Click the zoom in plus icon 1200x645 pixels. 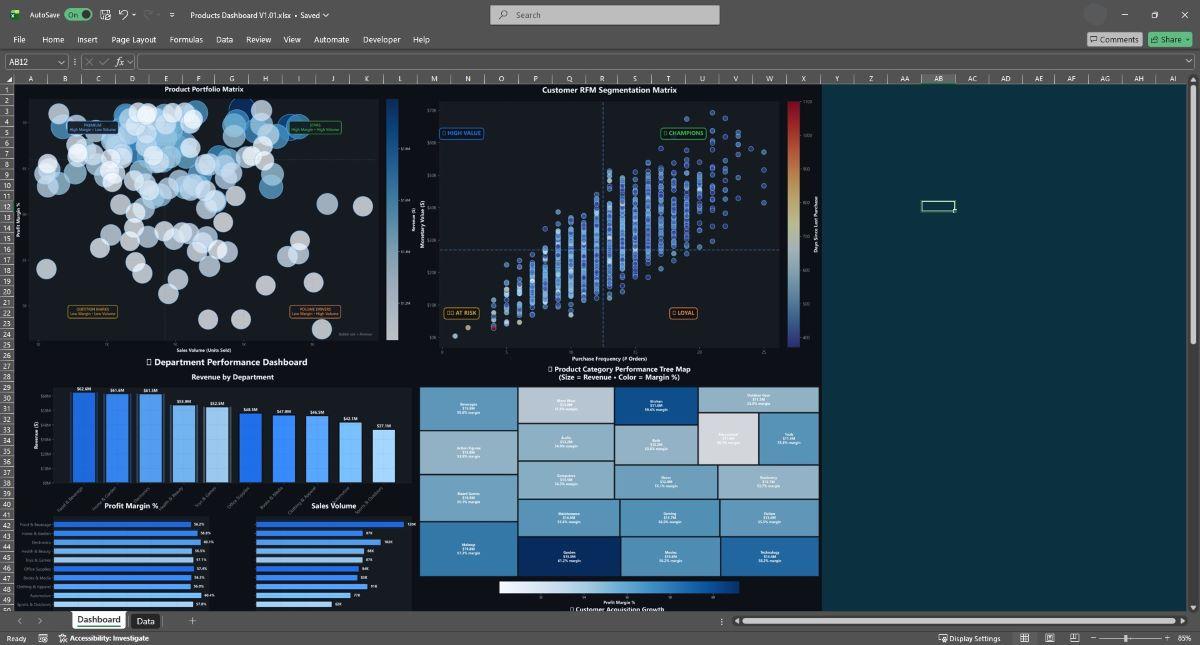click(x=1166, y=638)
